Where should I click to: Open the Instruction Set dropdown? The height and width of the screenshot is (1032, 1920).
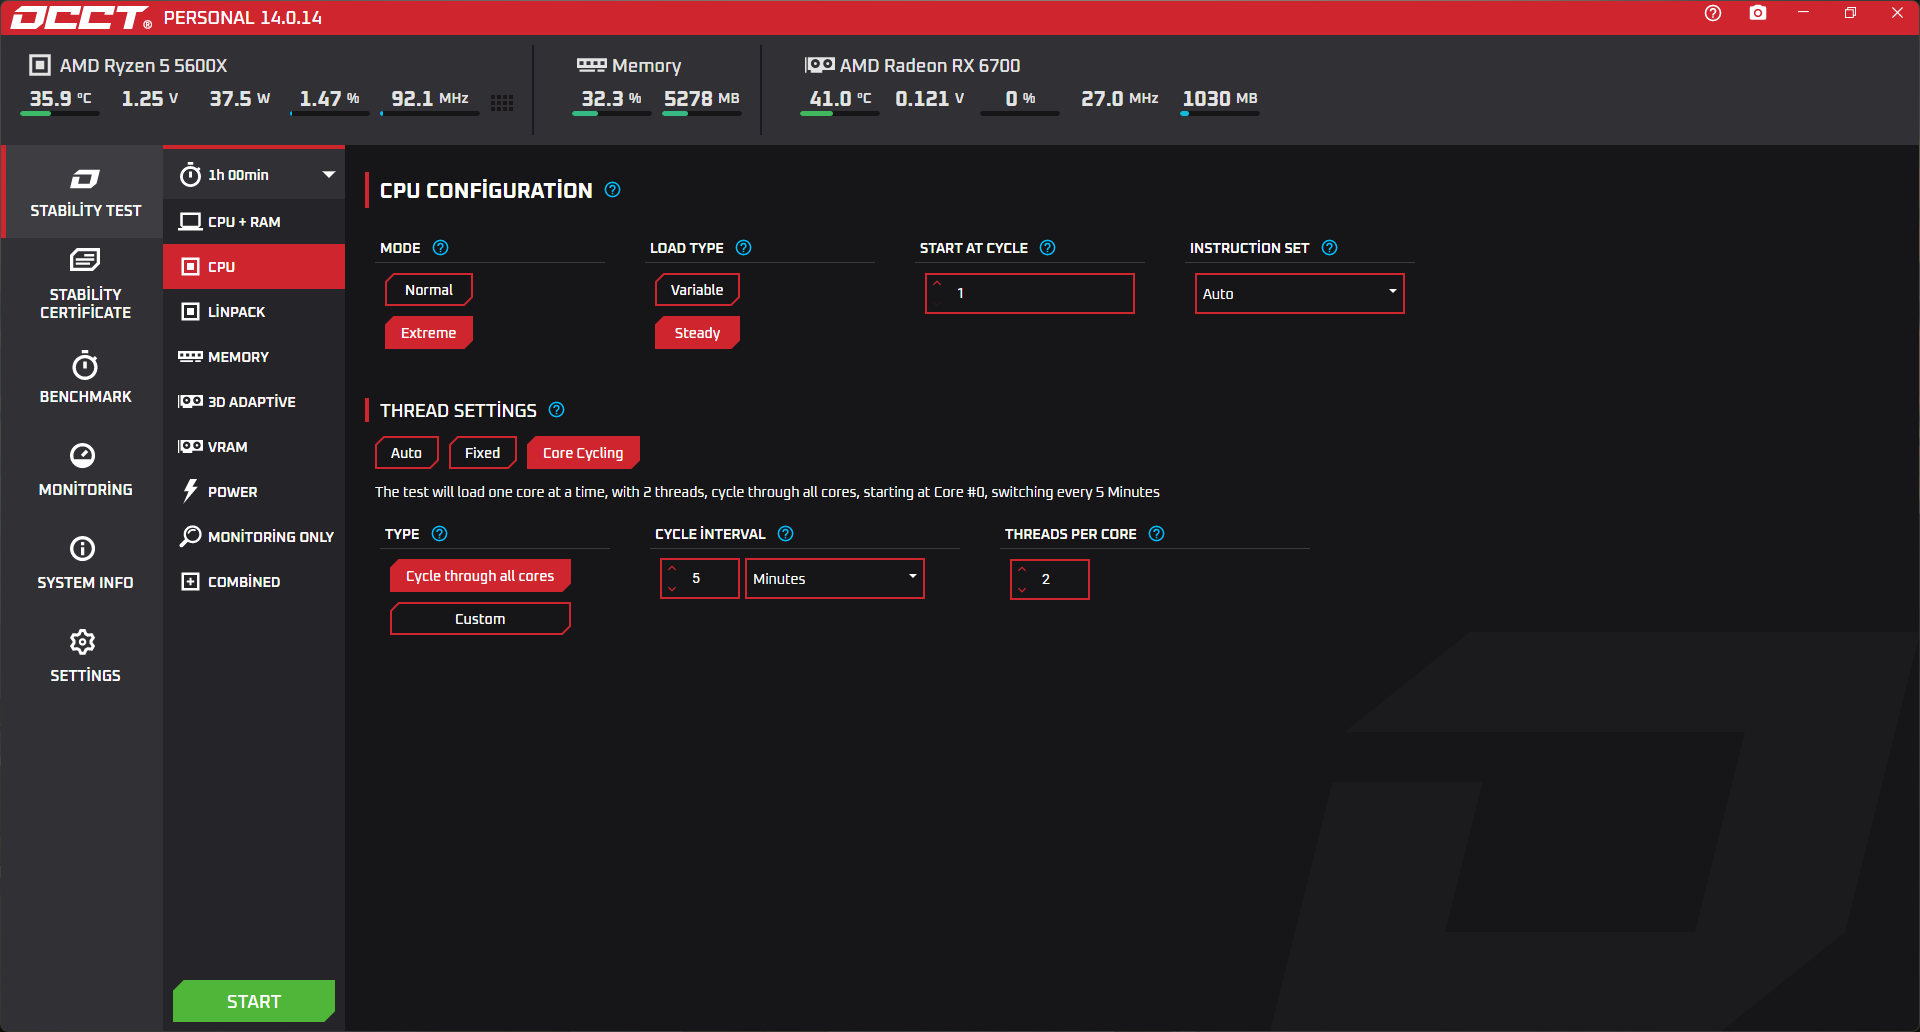1300,294
